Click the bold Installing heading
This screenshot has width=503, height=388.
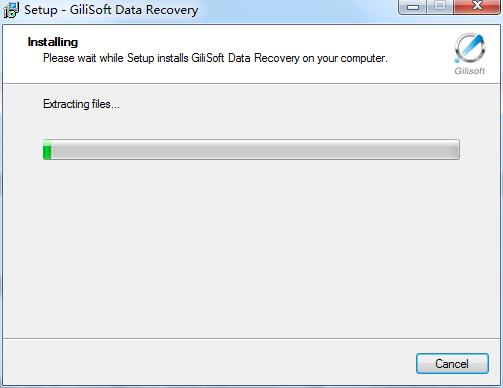(x=53, y=42)
